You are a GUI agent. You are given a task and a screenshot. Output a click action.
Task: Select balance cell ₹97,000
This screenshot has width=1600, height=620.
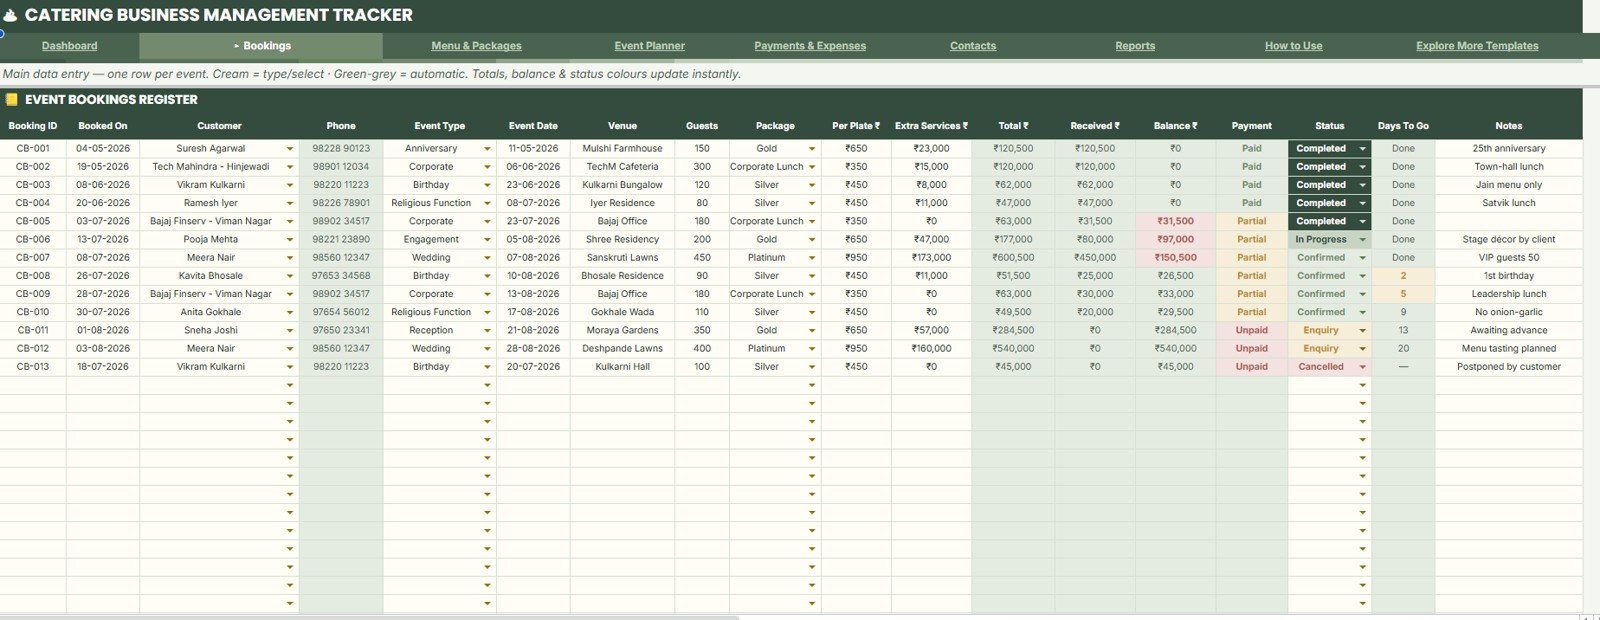coord(1175,239)
